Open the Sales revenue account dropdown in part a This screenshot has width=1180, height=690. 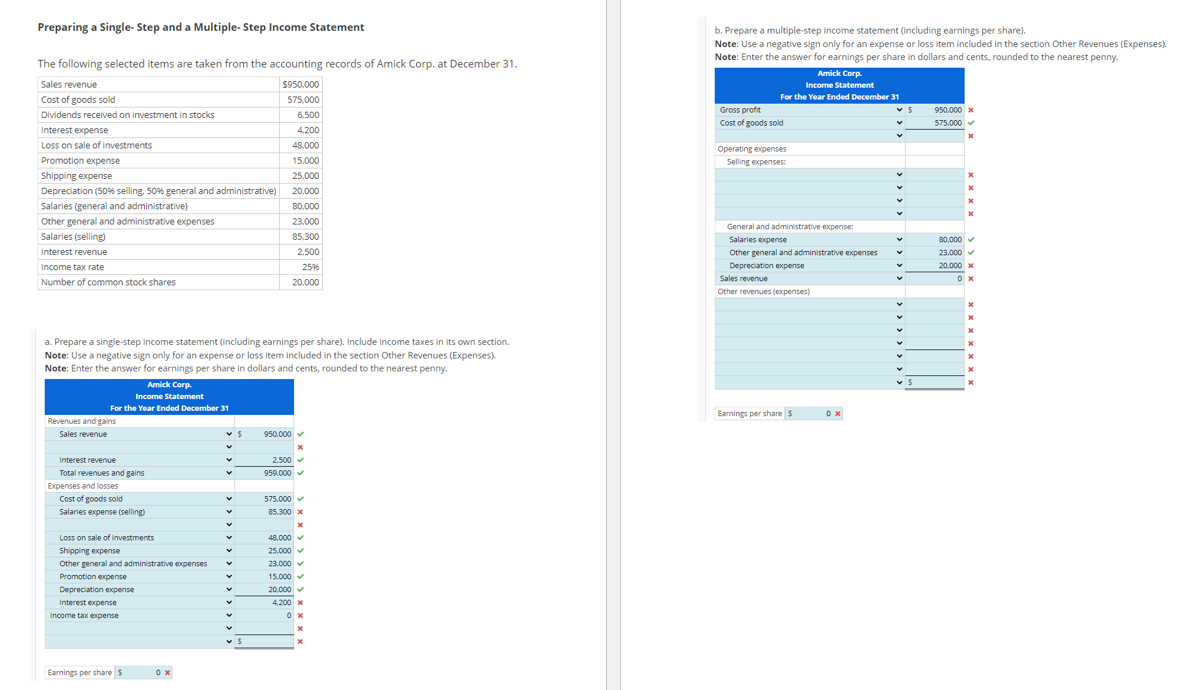point(229,433)
